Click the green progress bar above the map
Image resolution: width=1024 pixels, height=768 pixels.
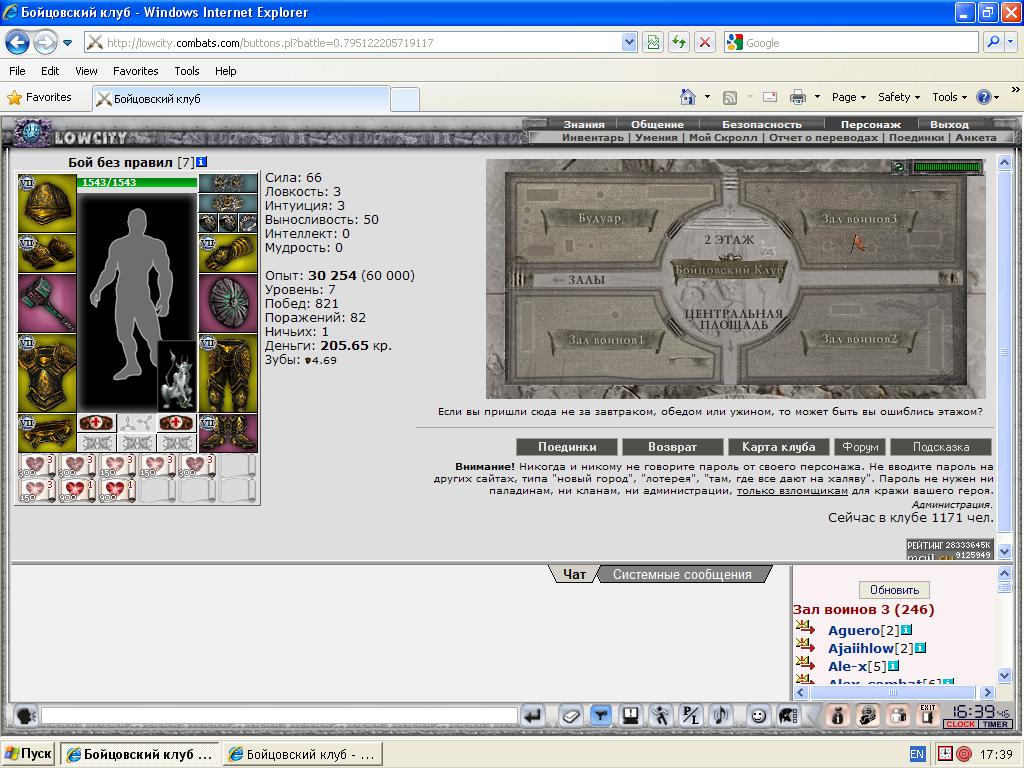click(x=947, y=167)
